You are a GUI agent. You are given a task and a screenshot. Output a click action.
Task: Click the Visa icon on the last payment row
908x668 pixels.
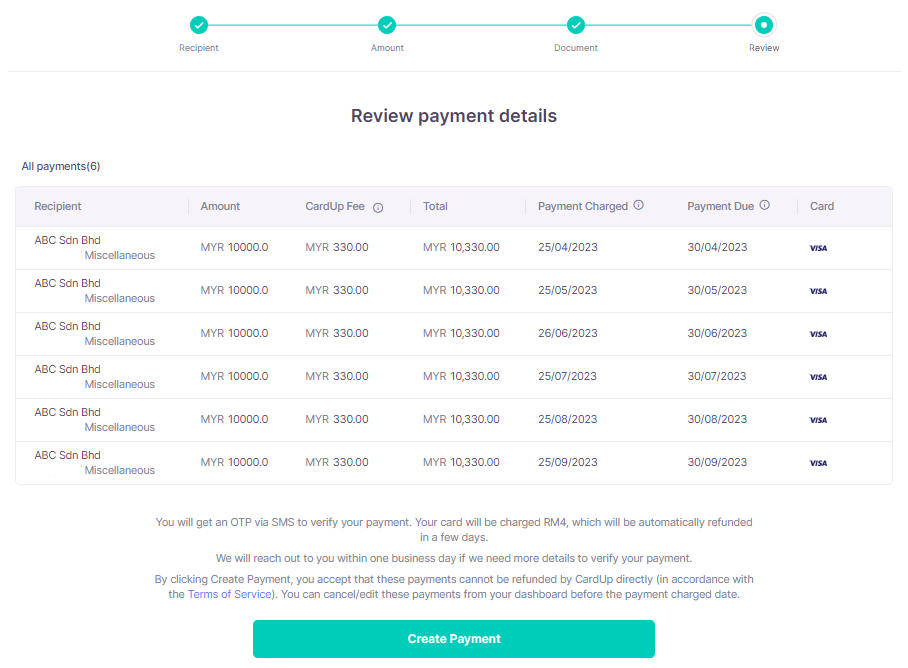coord(818,463)
